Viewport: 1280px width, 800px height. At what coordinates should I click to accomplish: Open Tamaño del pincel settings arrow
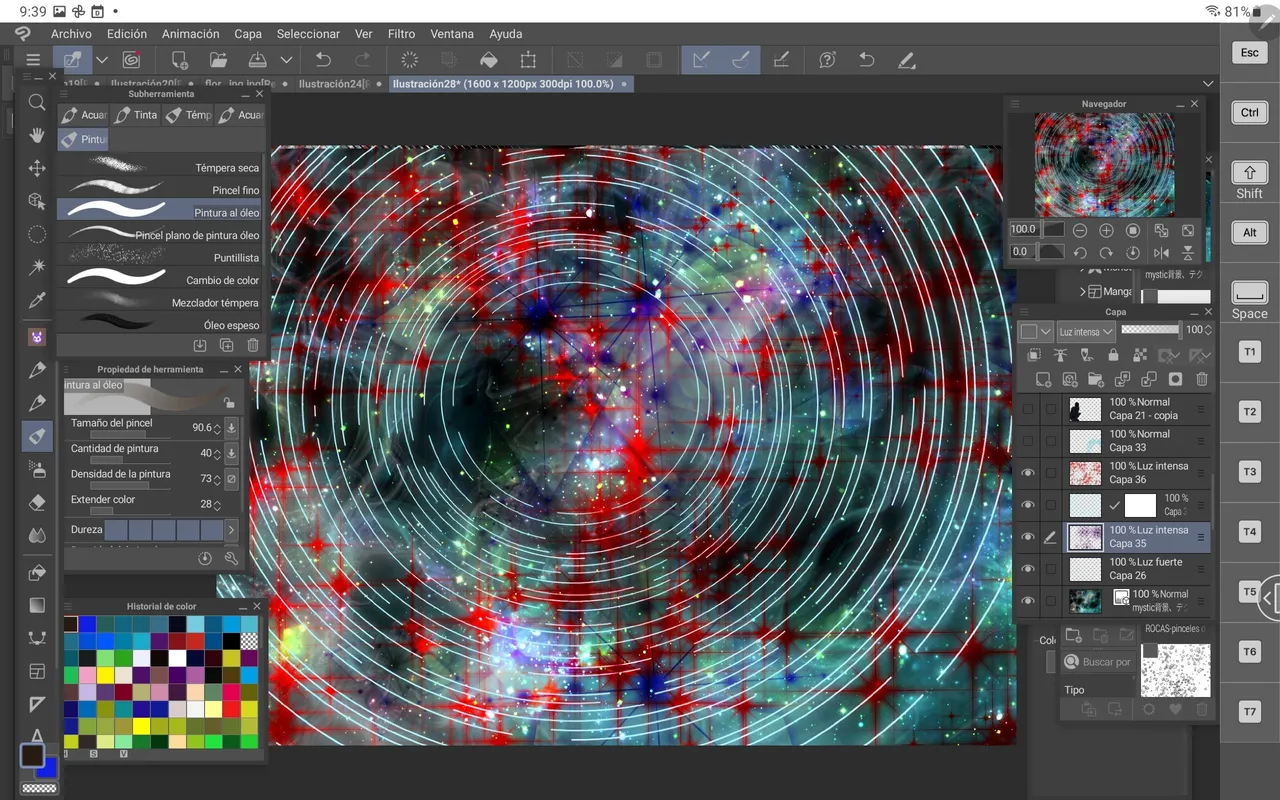(231, 427)
